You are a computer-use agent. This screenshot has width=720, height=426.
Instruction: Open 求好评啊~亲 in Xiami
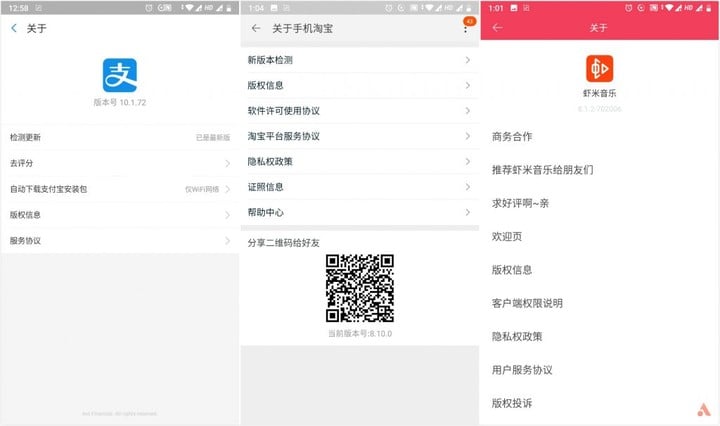tap(520, 203)
